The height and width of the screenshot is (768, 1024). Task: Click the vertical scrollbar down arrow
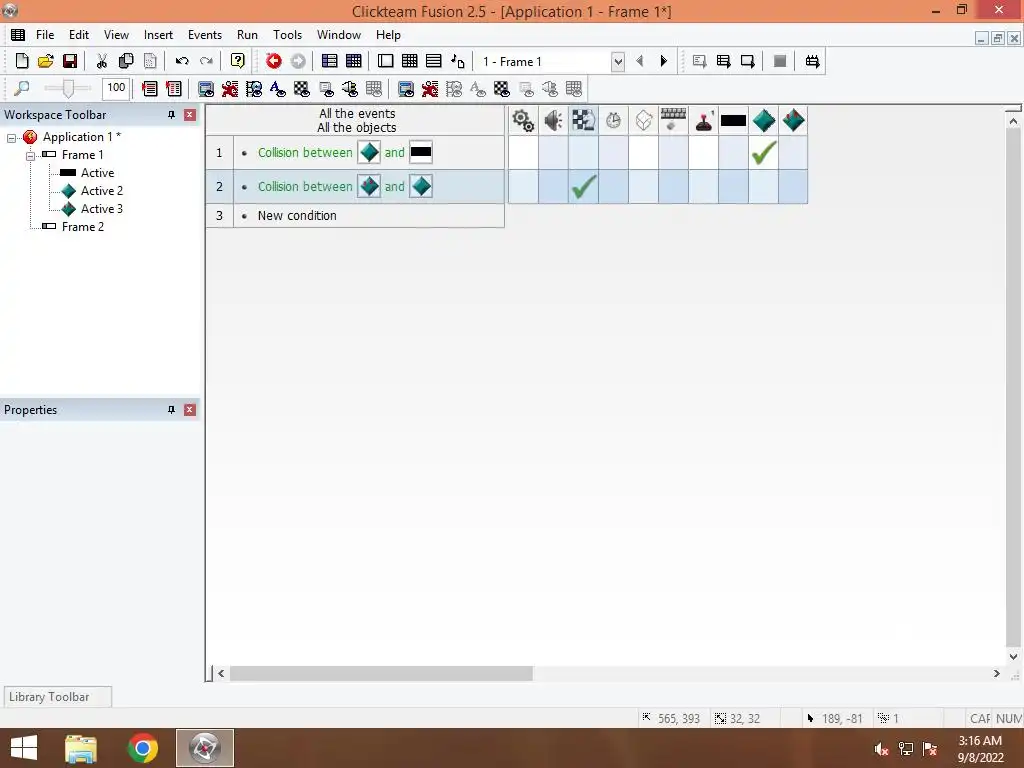[1013, 657]
